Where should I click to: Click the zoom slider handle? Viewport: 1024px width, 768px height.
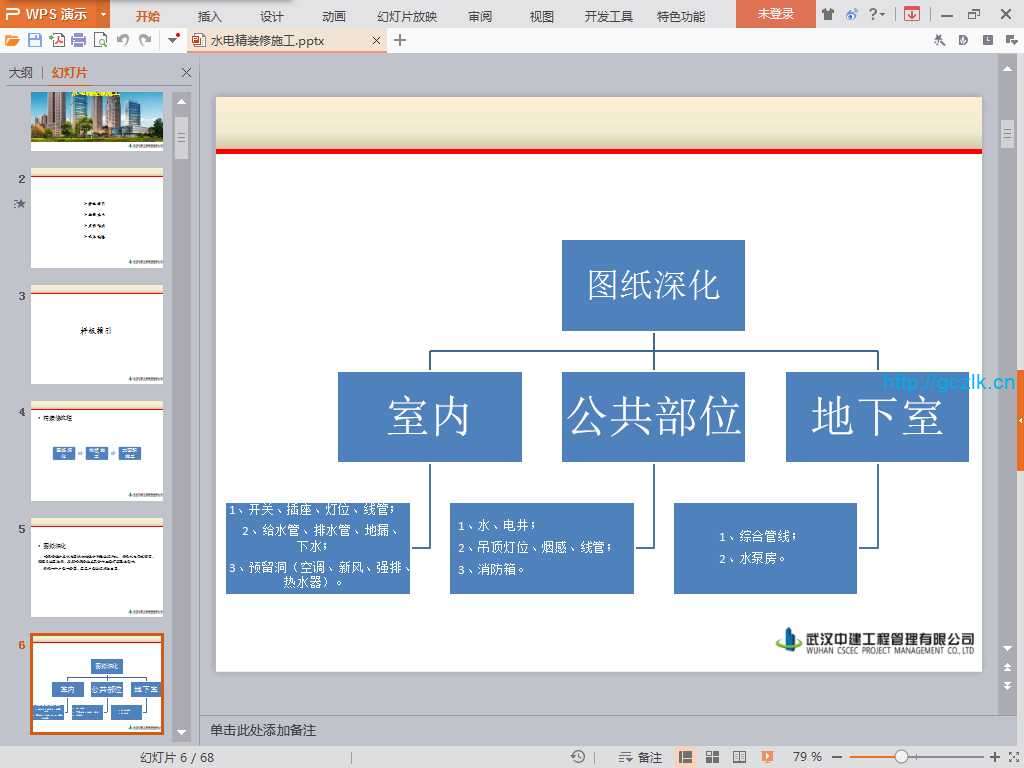click(901, 757)
